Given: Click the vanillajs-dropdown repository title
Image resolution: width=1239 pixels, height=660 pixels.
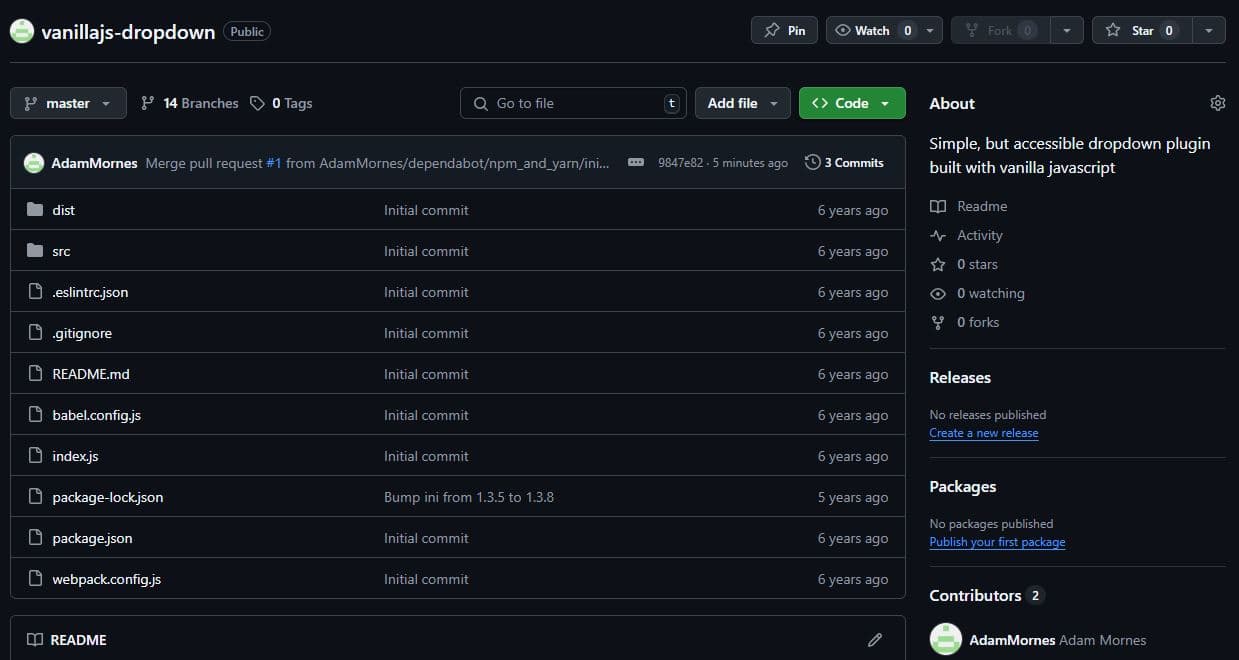Looking at the screenshot, I should click(x=128, y=31).
